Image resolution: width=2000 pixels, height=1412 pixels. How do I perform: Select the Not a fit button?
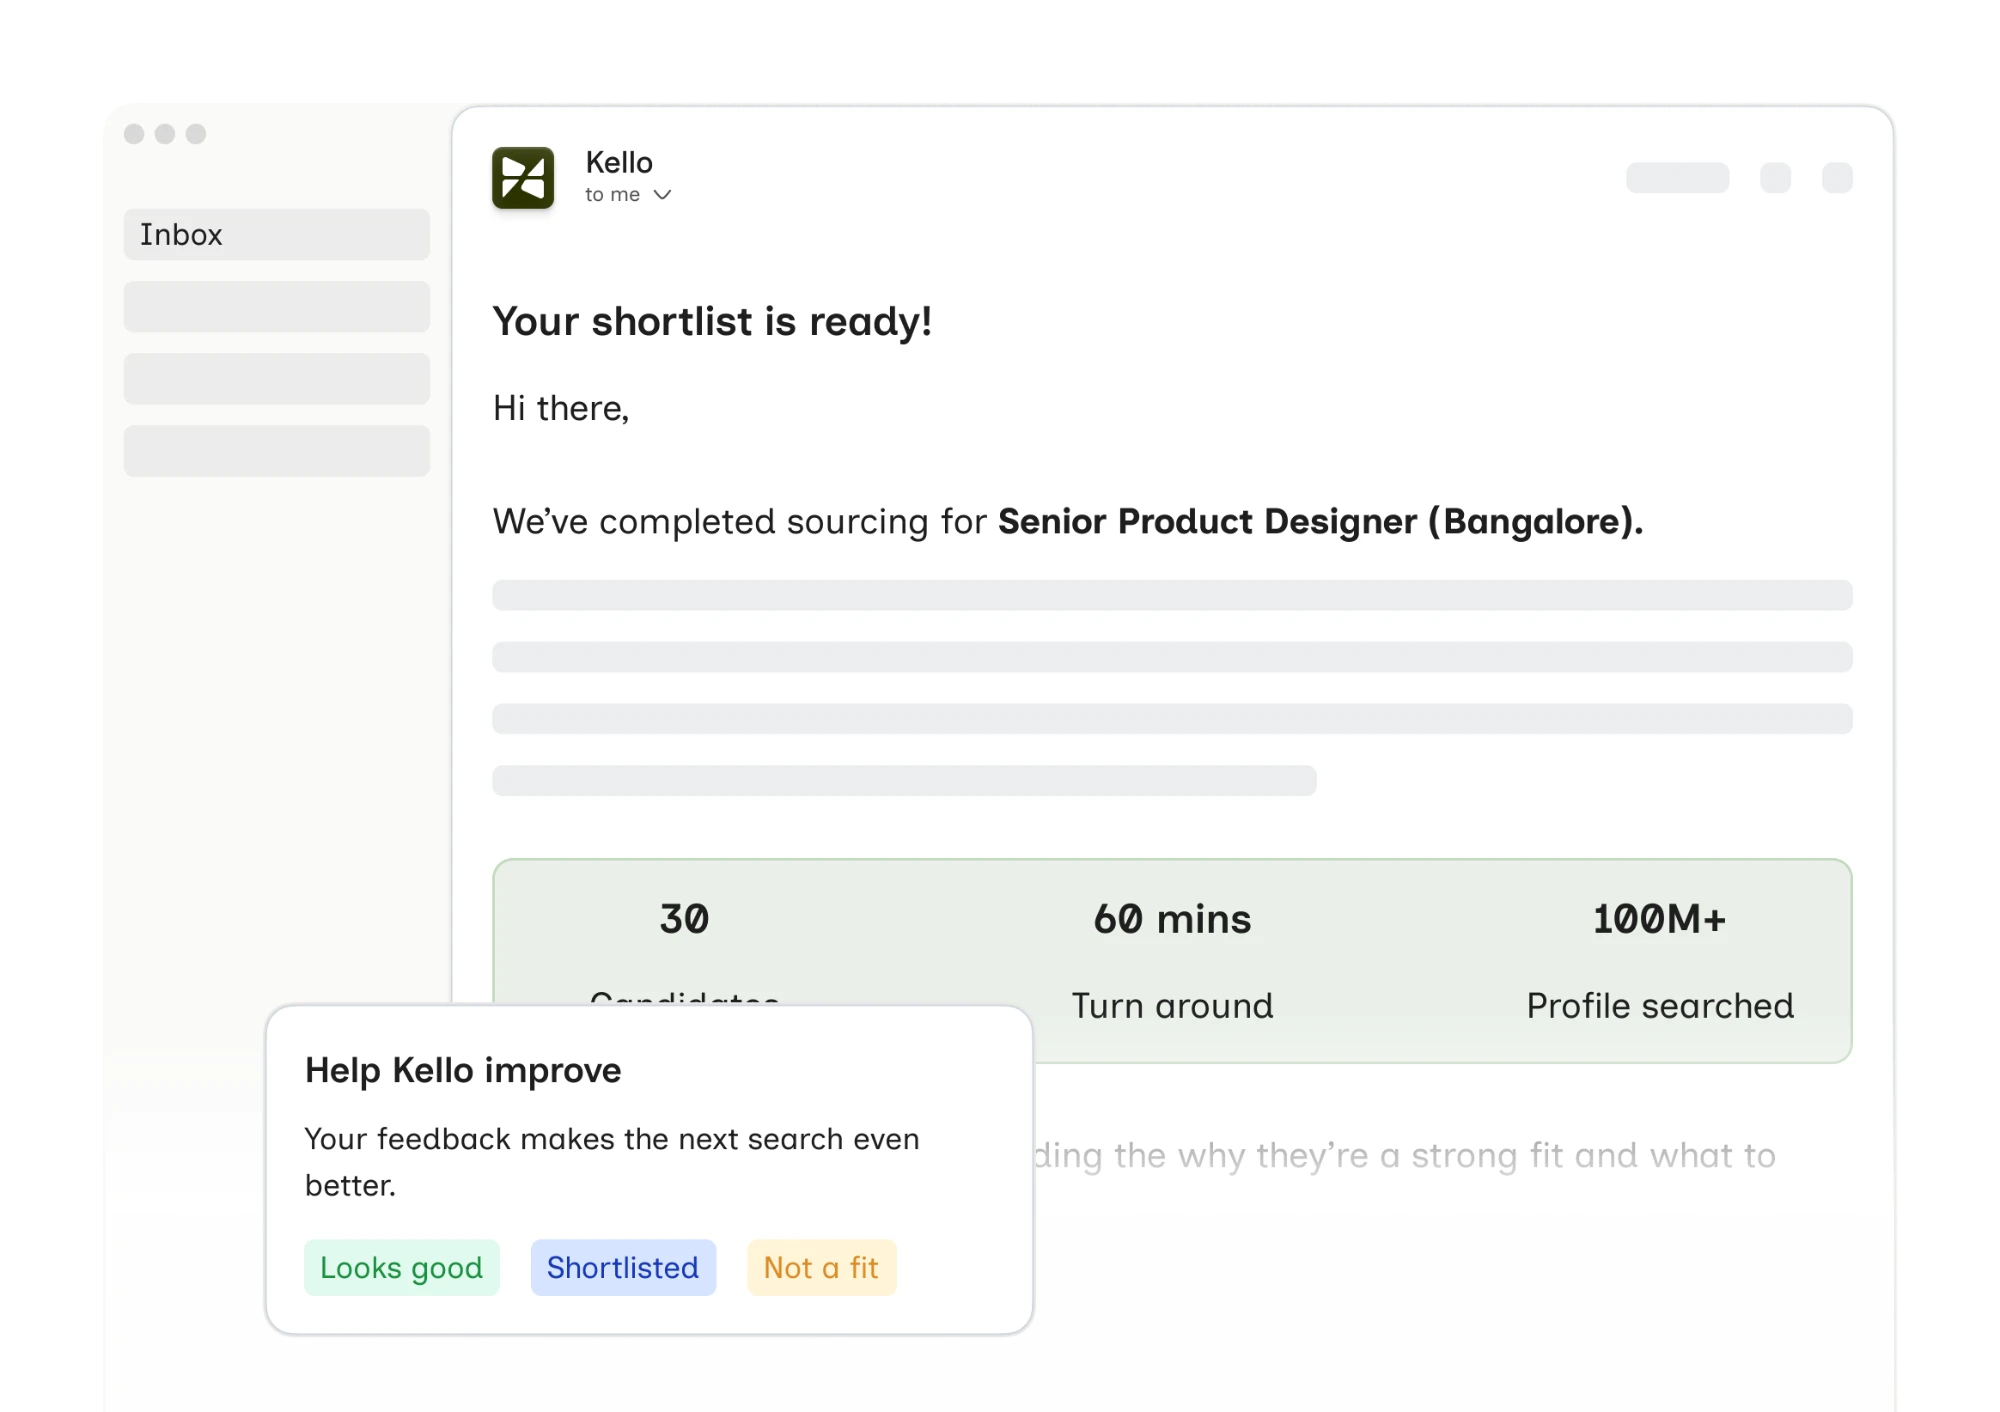[821, 1267]
